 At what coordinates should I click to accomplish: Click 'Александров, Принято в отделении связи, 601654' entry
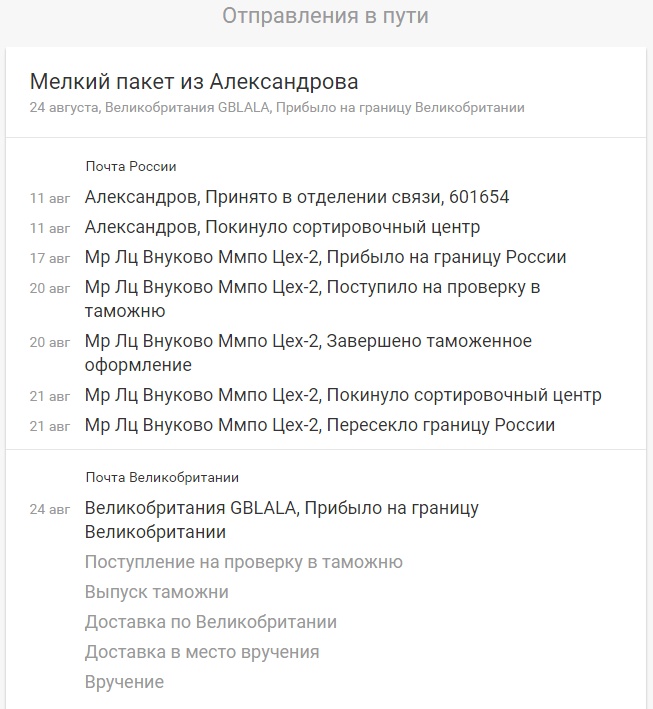297,197
